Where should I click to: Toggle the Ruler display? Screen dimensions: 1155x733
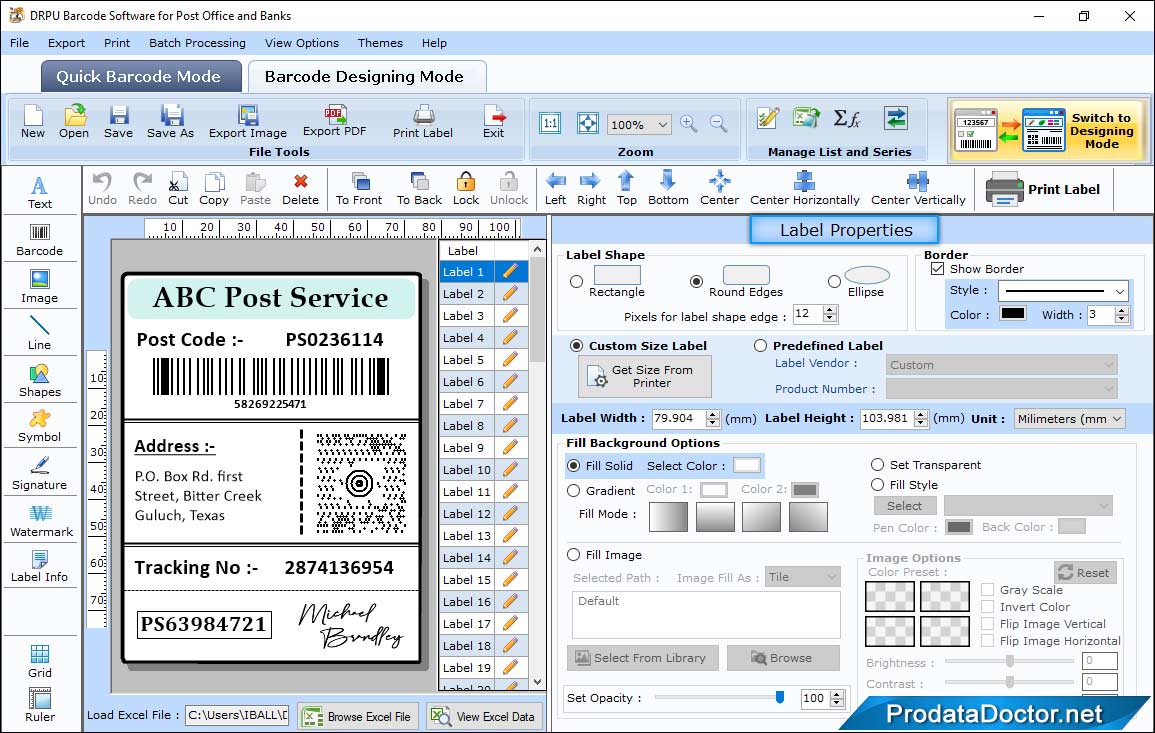40,706
